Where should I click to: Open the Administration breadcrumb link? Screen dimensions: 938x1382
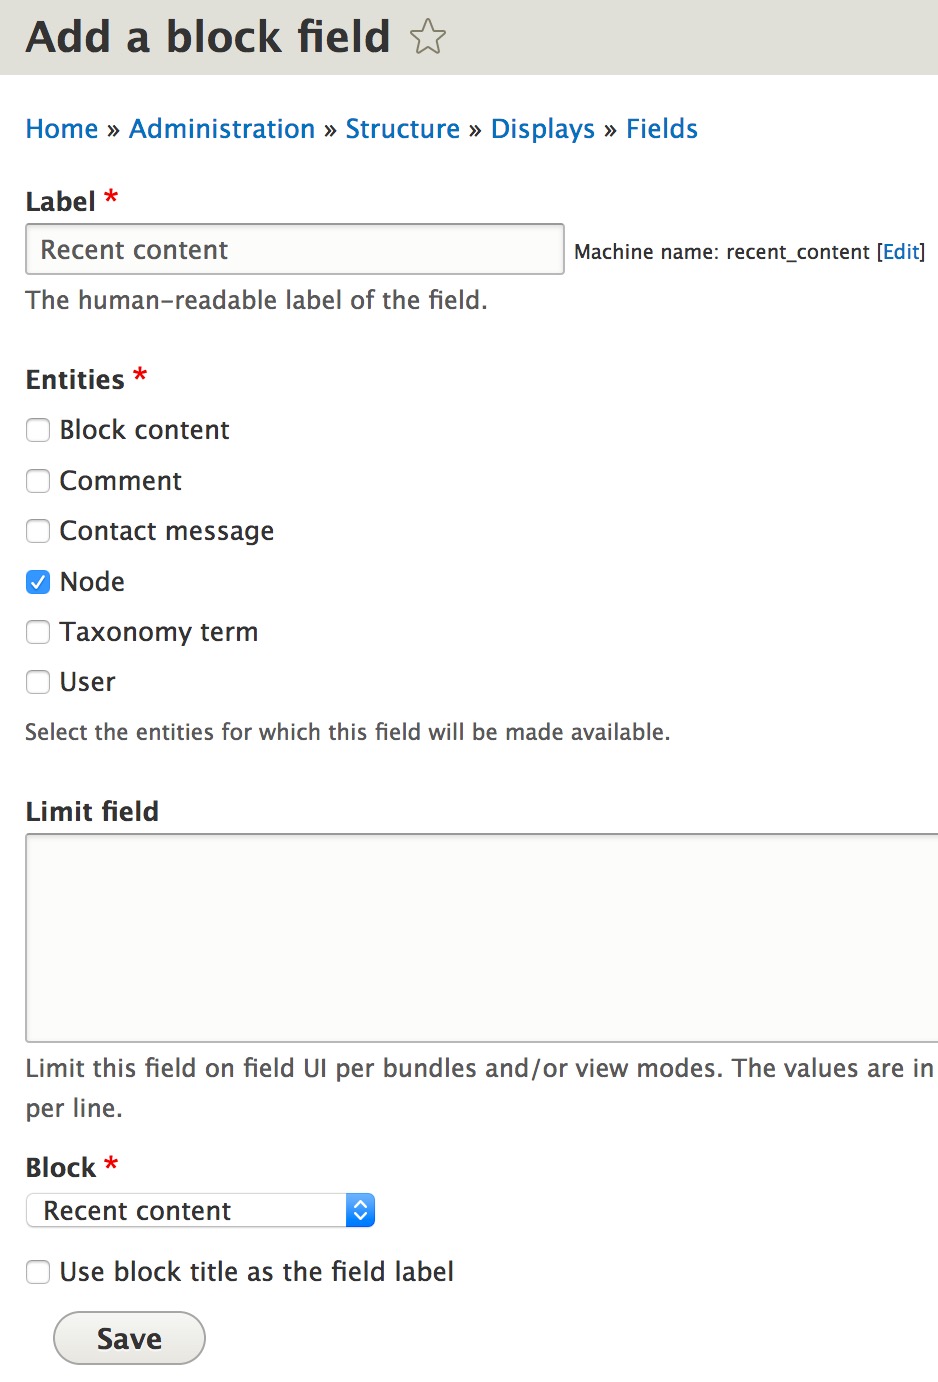[221, 128]
